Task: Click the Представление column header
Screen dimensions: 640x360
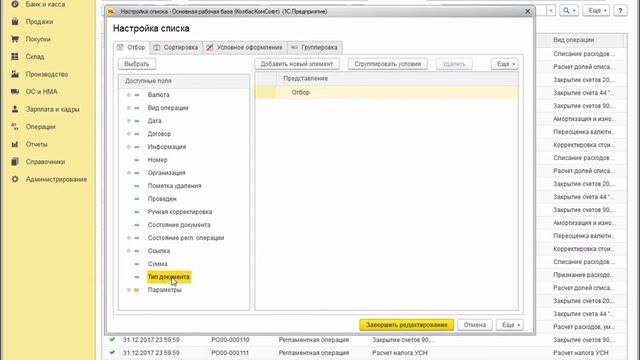Action: [305, 78]
